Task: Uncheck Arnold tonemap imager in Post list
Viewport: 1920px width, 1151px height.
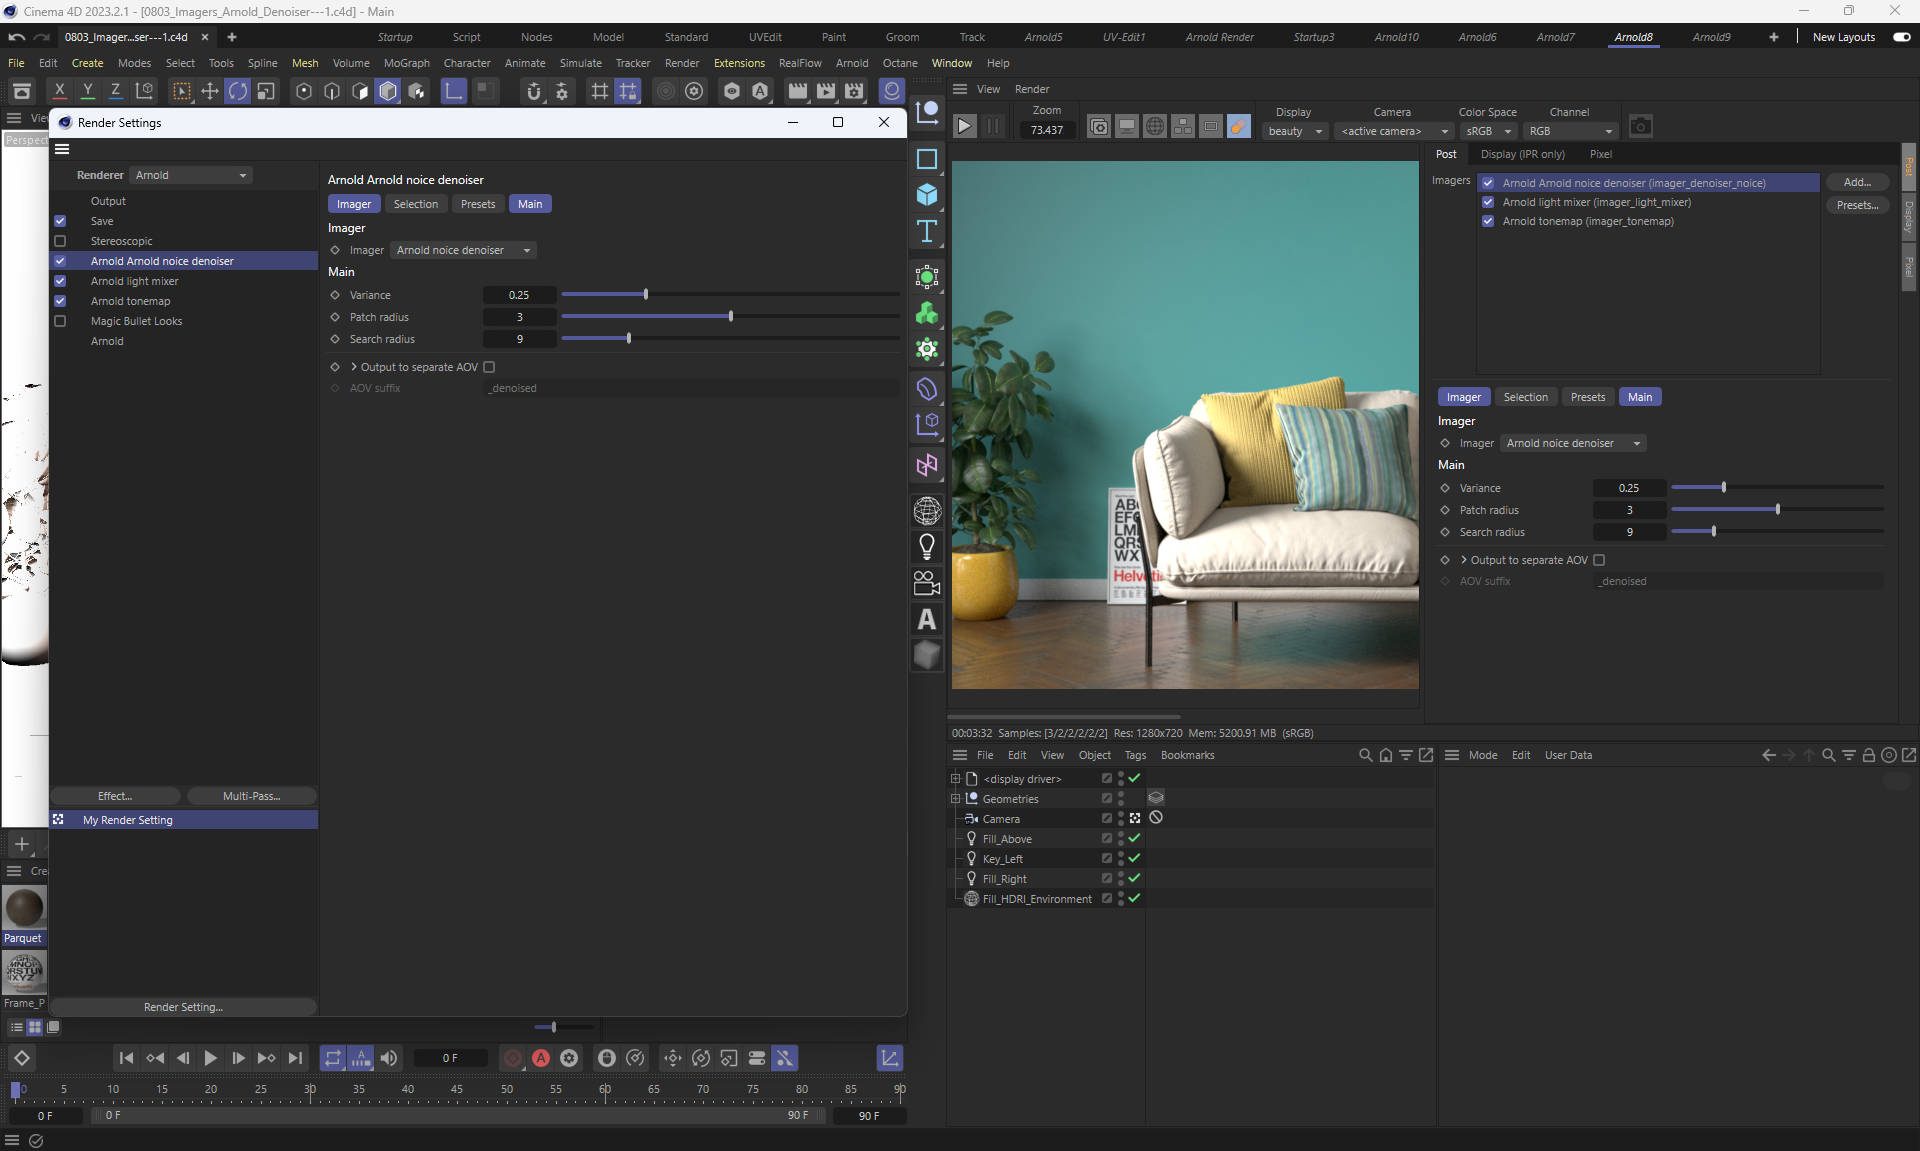Action: pos(1488,221)
